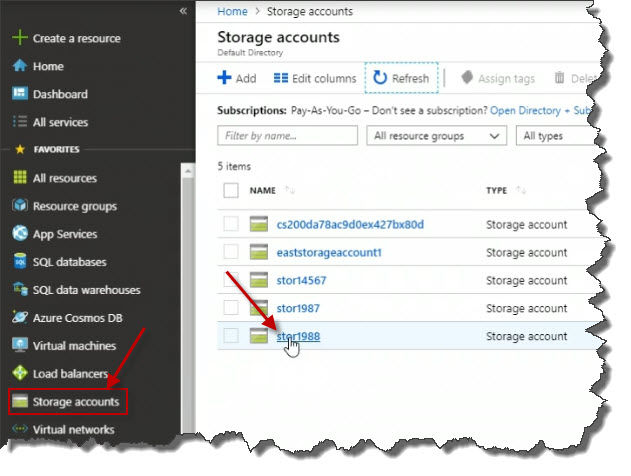Screen dimensions: 631x476
Task: Click the Resource groups cube icon
Action: 20,205
